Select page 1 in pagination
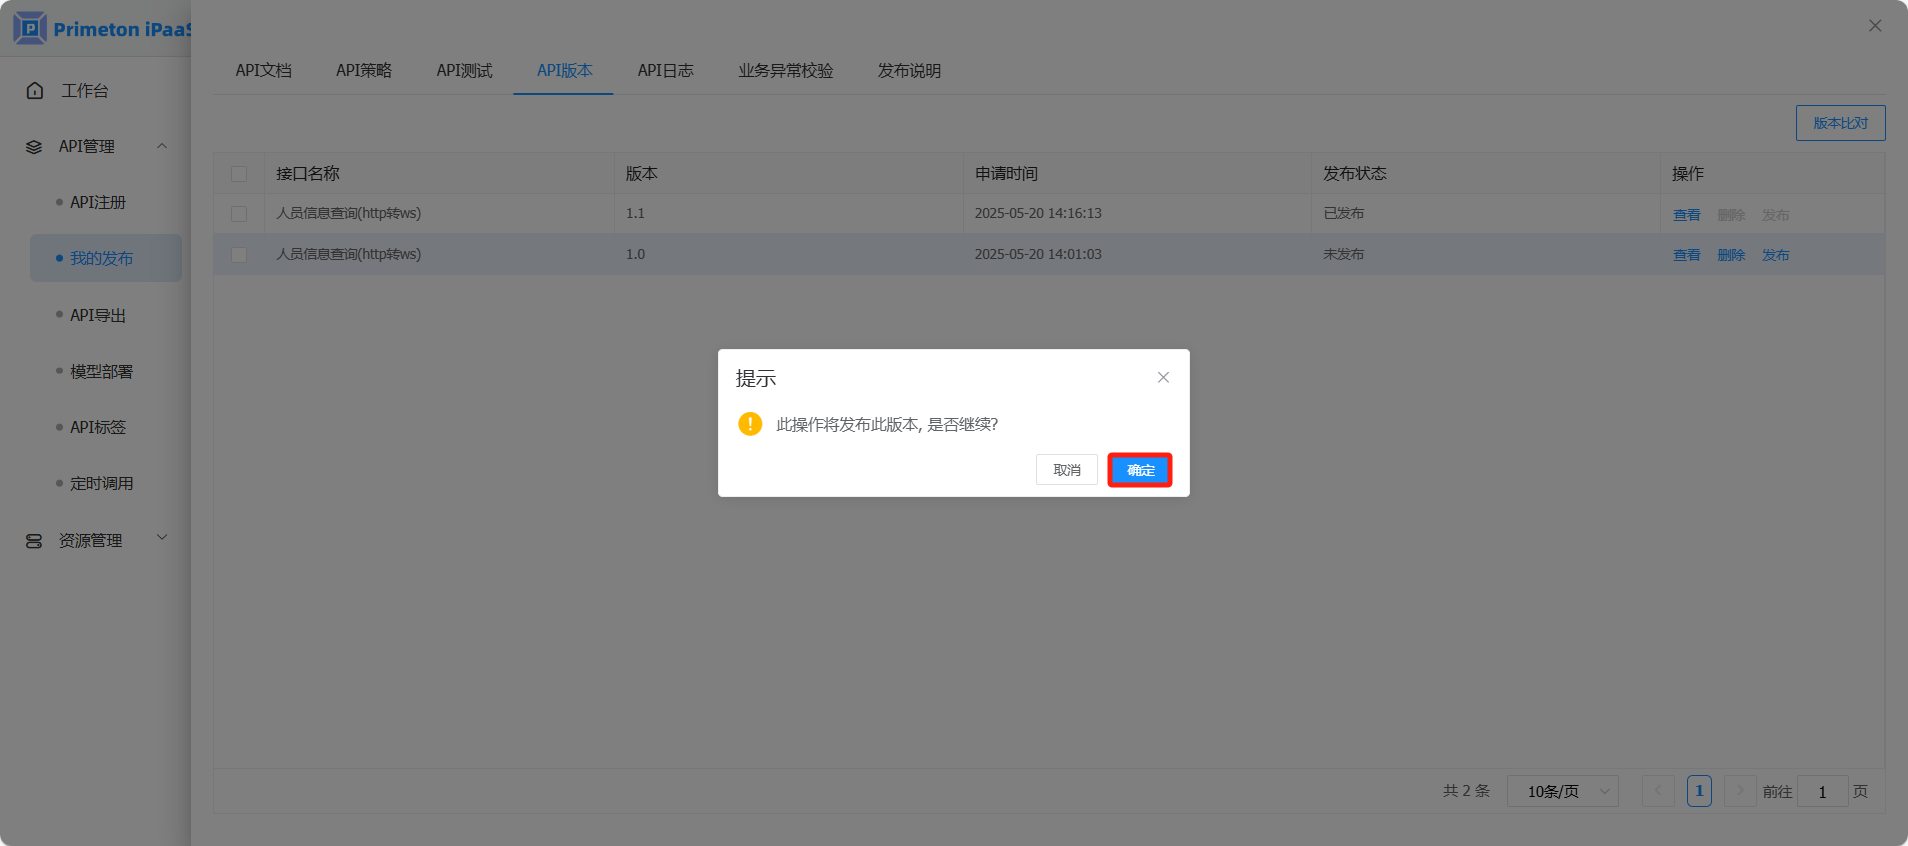The image size is (1908, 846). click(1699, 791)
